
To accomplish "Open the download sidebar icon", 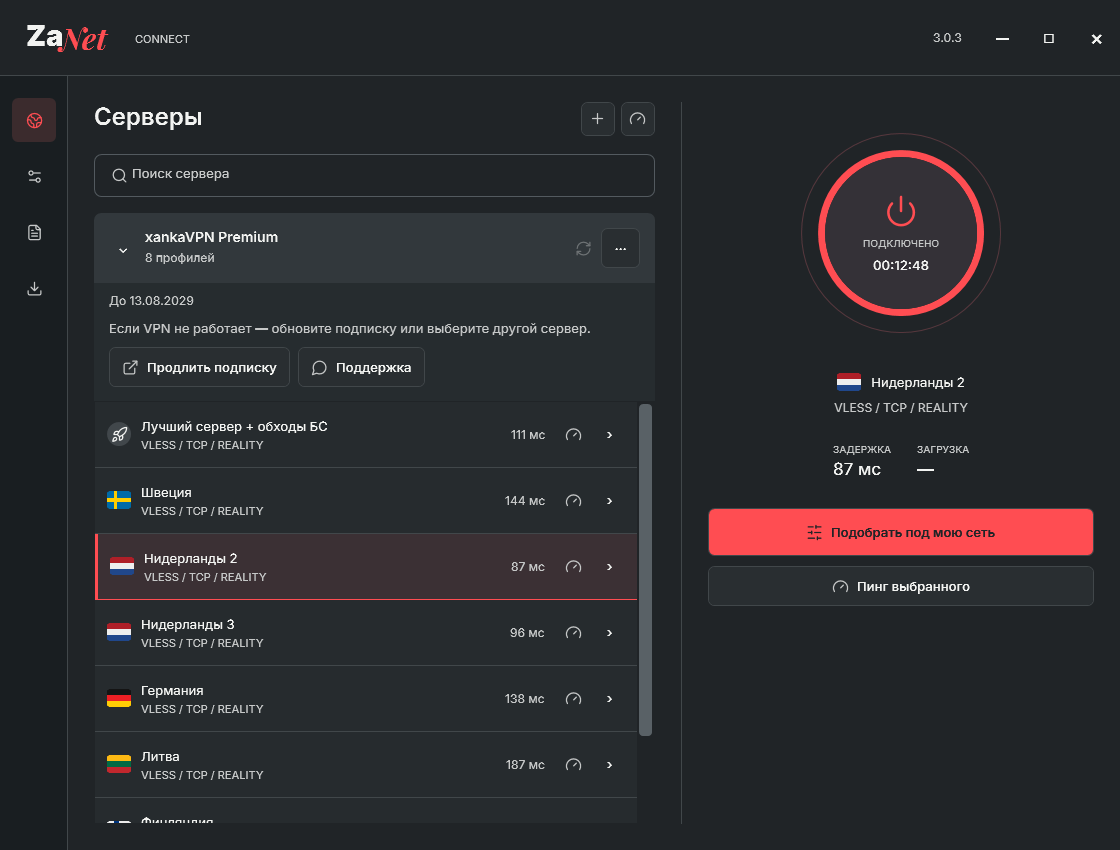I will (x=34, y=289).
